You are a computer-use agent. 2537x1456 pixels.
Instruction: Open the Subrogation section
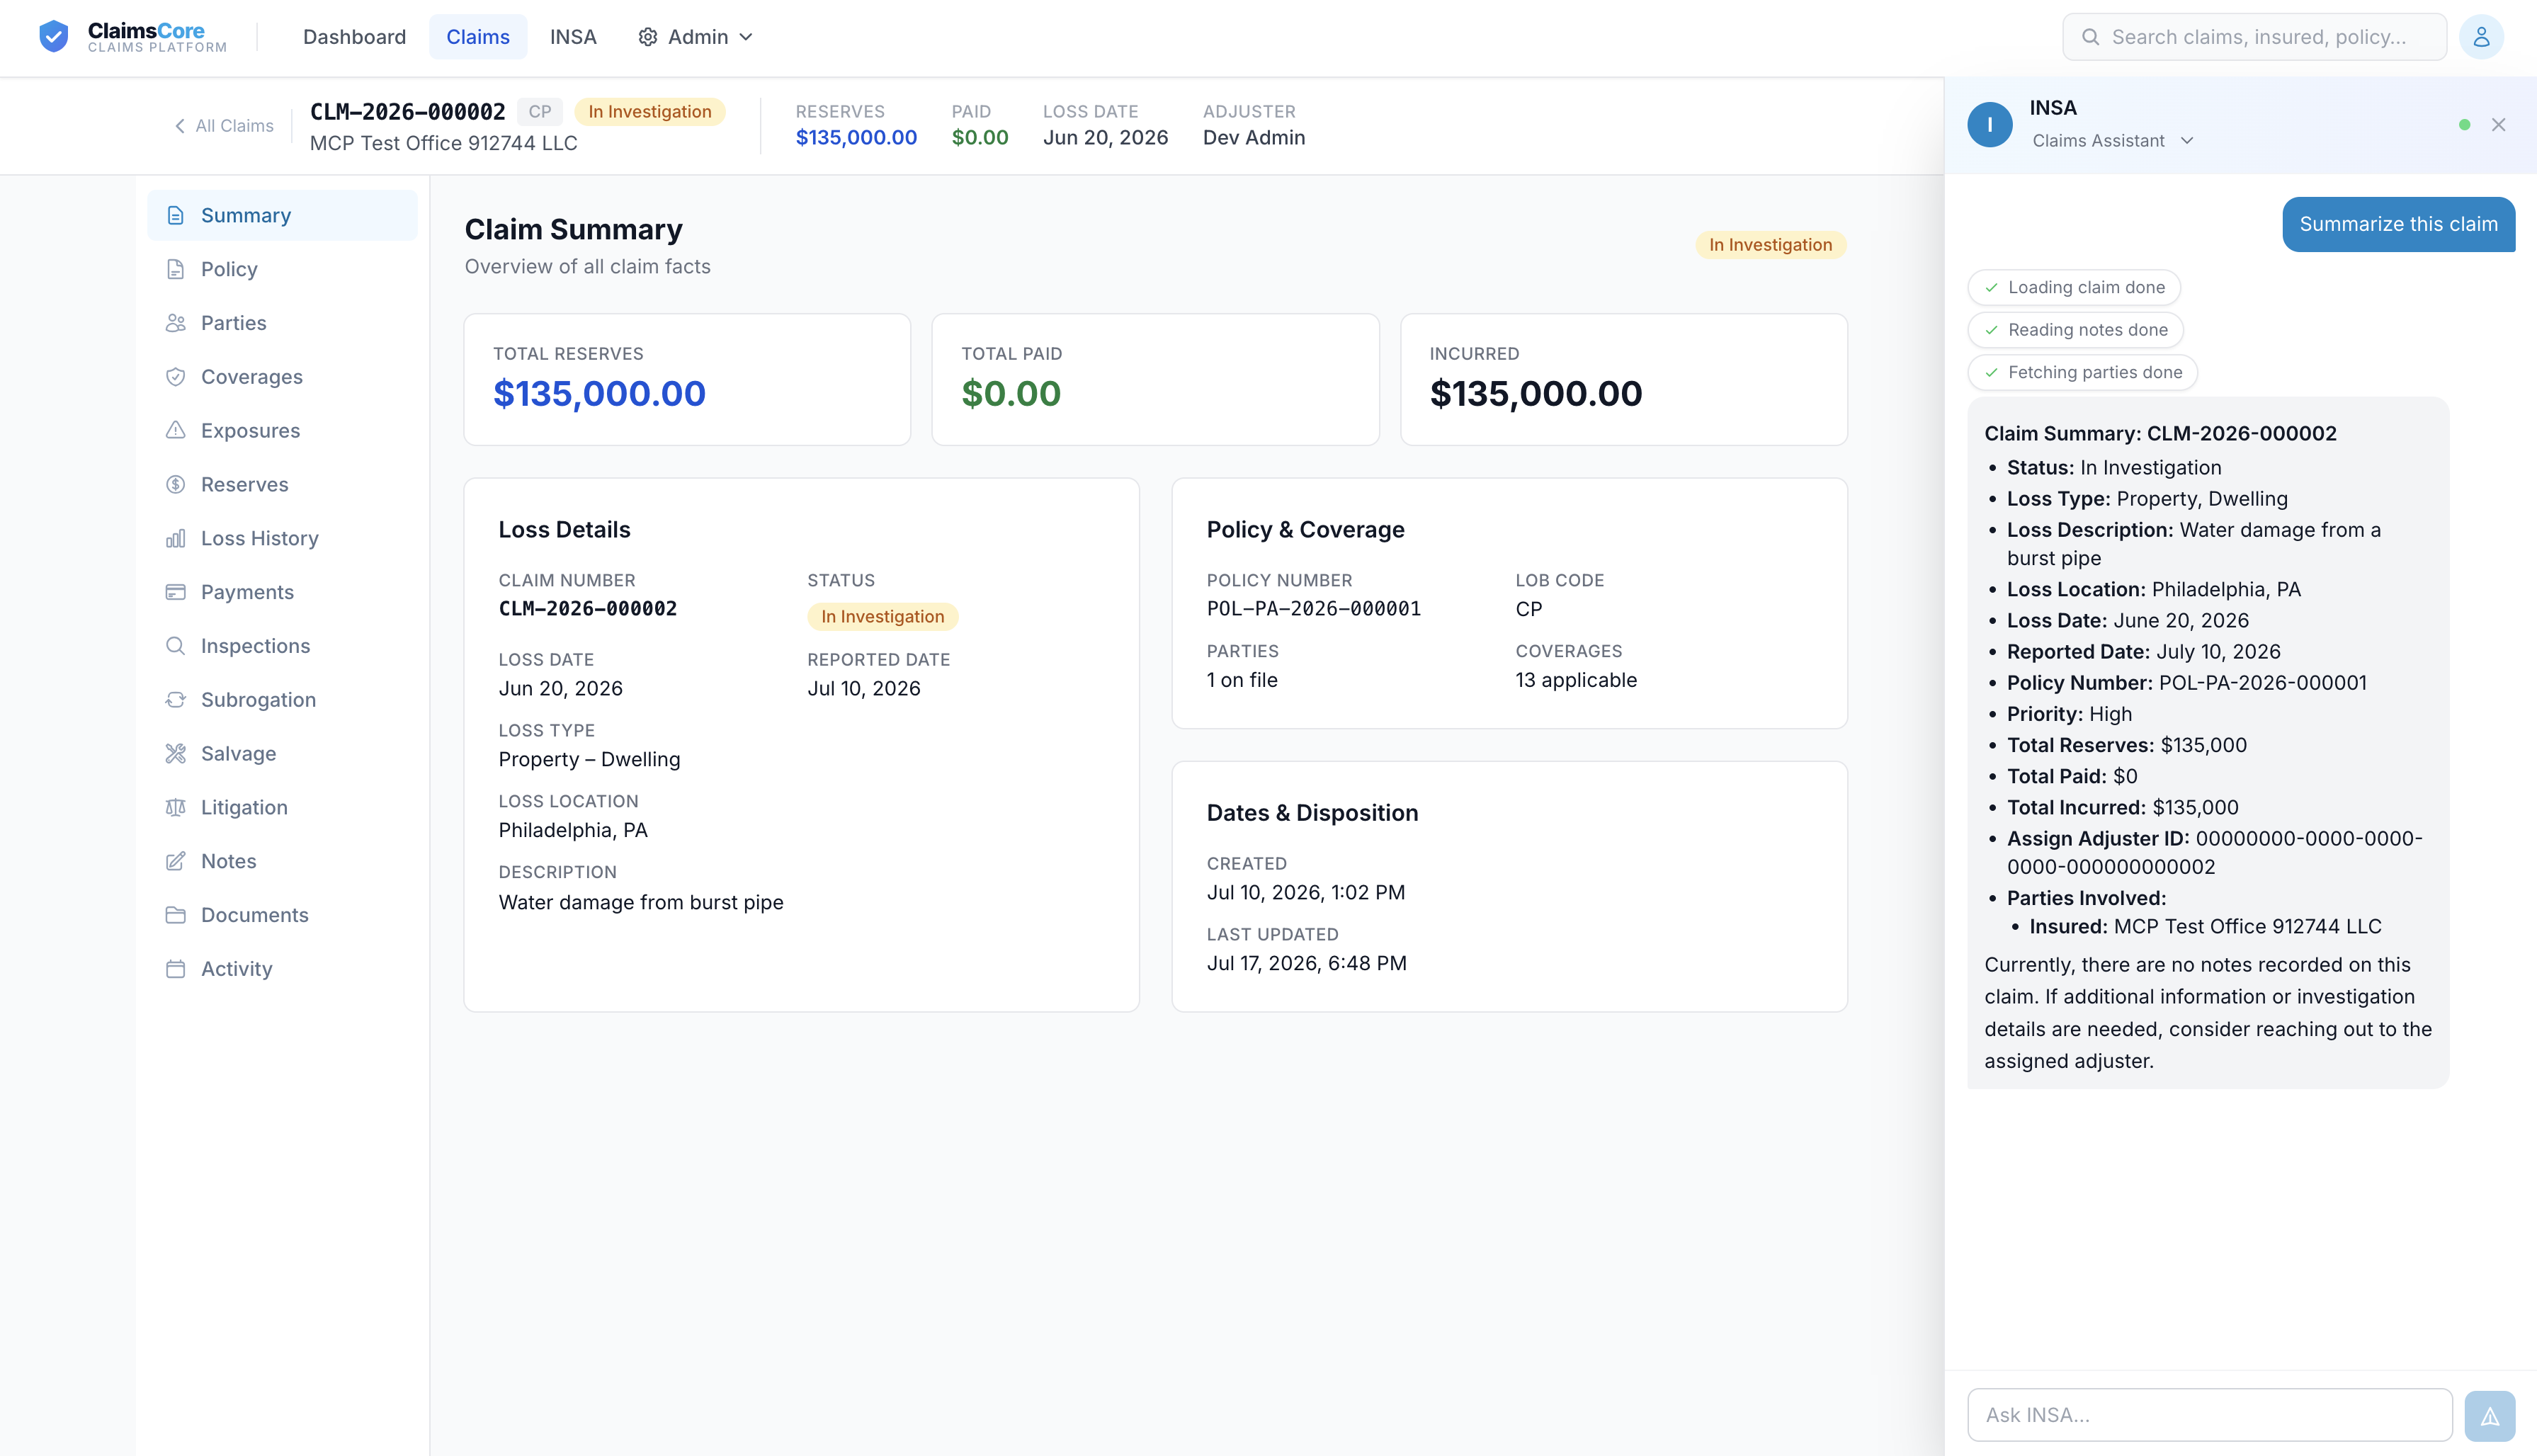click(282, 700)
